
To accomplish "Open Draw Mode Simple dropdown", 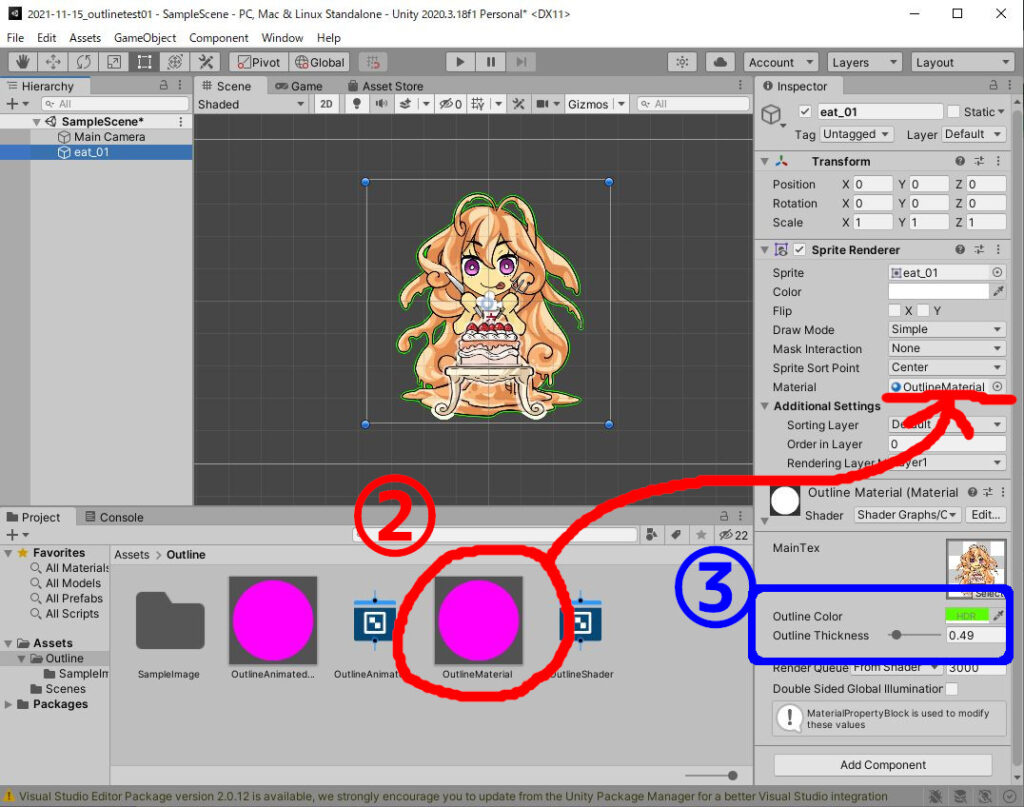I will (947, 330).
